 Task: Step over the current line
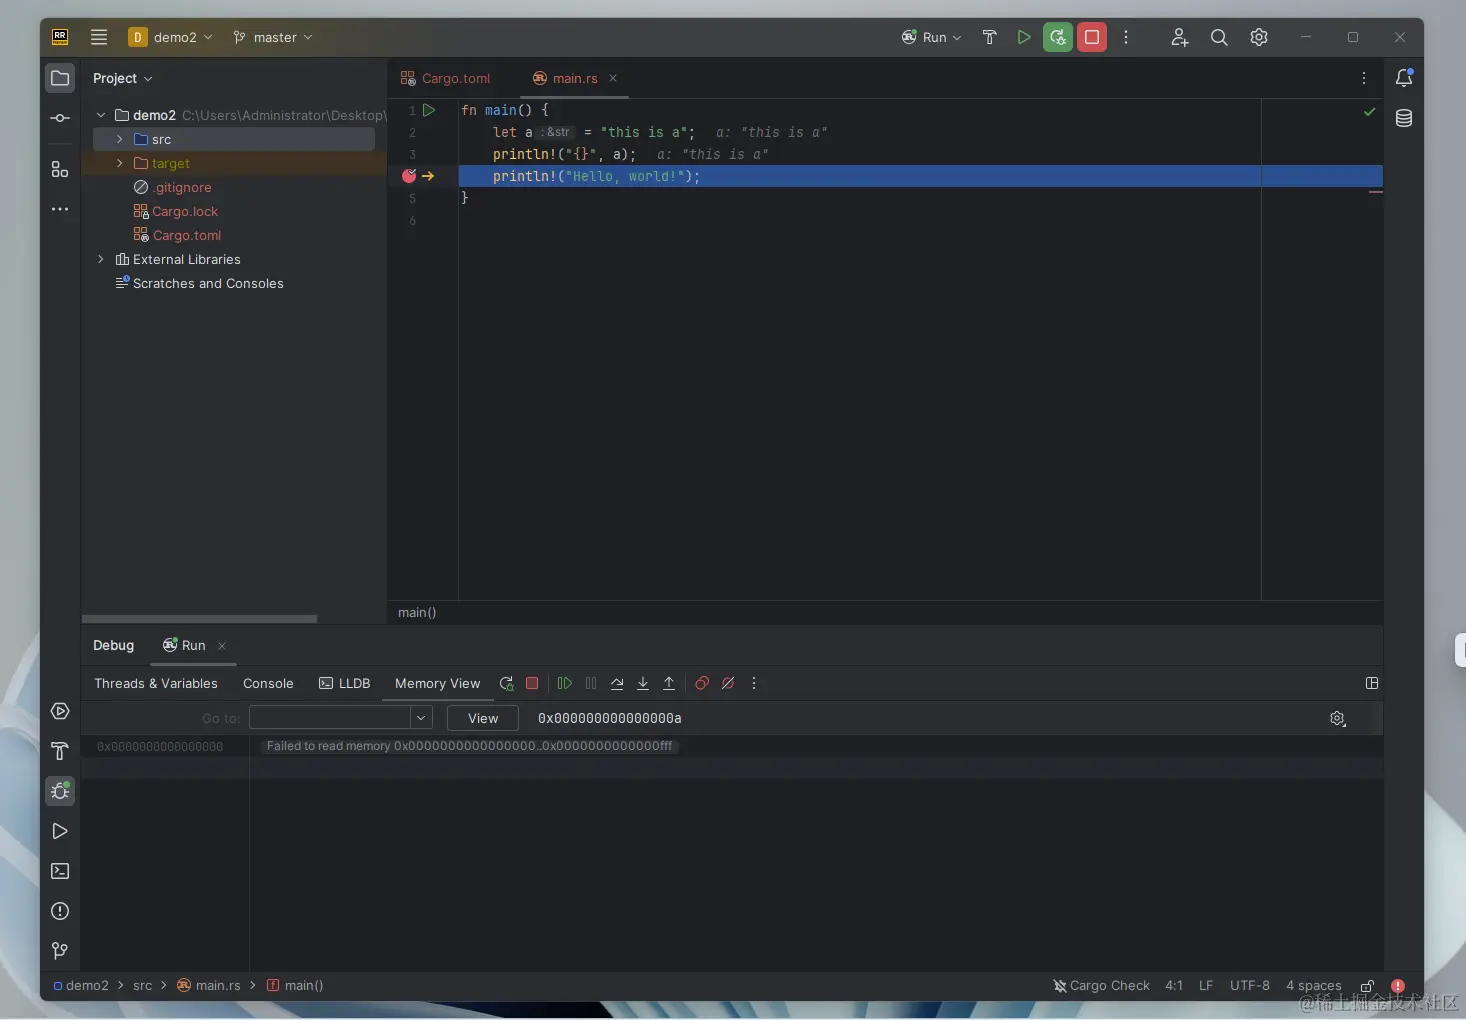617,683
